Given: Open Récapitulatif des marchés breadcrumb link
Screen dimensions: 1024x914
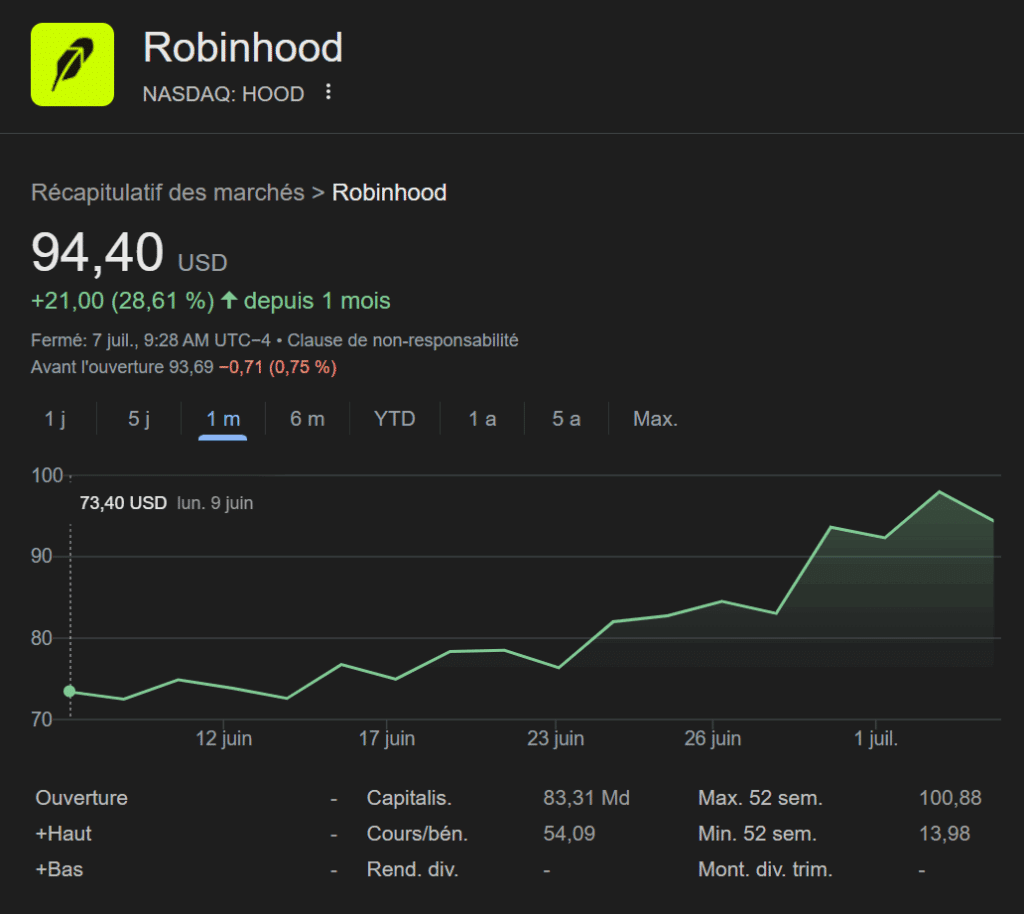Looking at the screenshot, I should coord(168,193).
